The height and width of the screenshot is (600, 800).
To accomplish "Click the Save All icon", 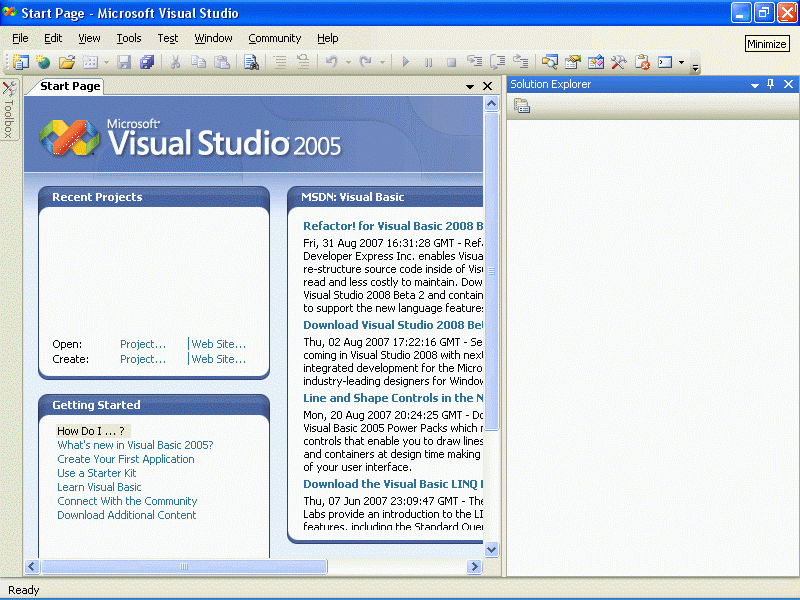I will pyautogui.click(x=147, y=62).
